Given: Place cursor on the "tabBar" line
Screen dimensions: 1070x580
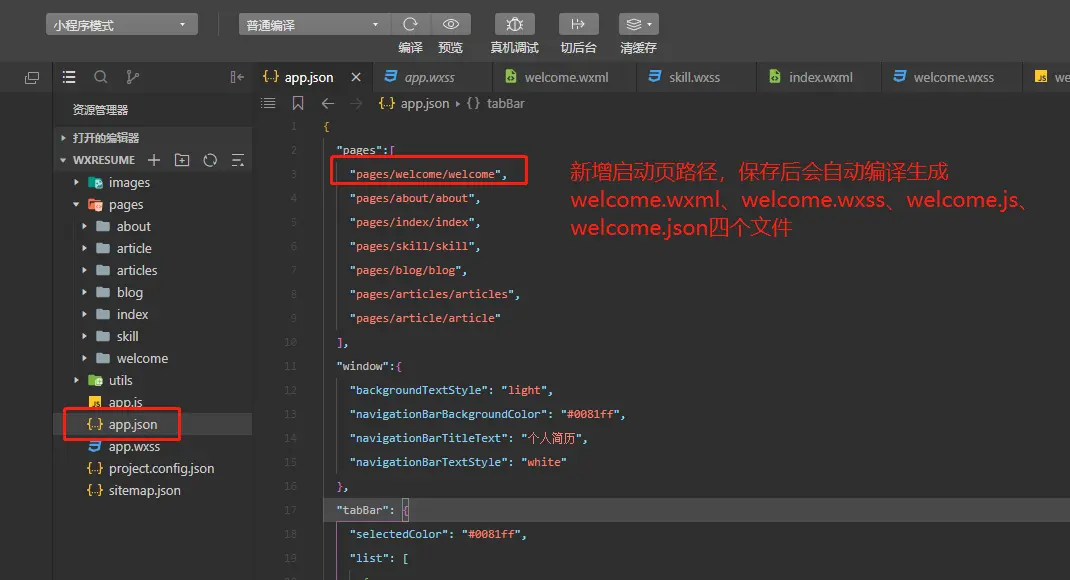Looking at the screenshot, I should (x=696, y=510).
